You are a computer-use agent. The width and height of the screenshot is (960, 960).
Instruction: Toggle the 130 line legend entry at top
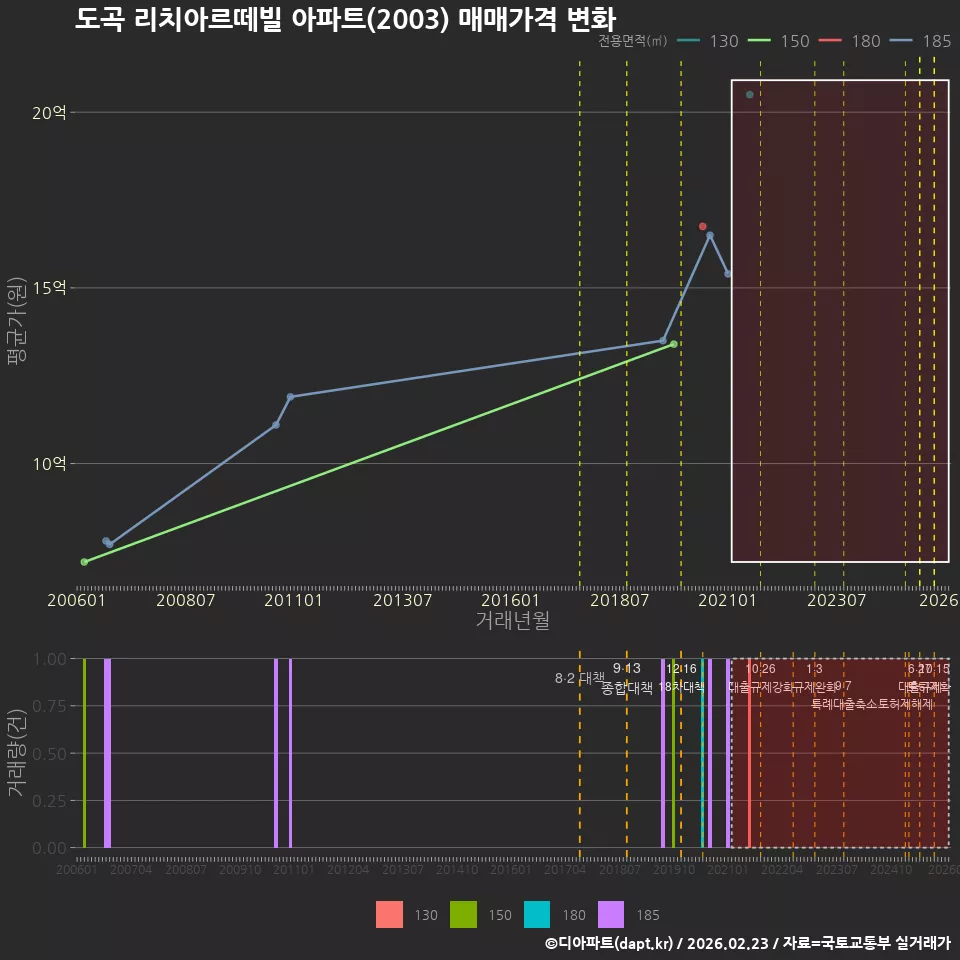pos(708,41)
